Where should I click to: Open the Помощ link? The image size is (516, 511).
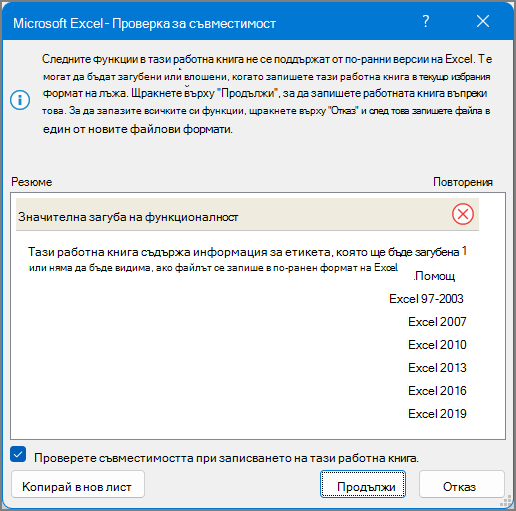[434, 276]
